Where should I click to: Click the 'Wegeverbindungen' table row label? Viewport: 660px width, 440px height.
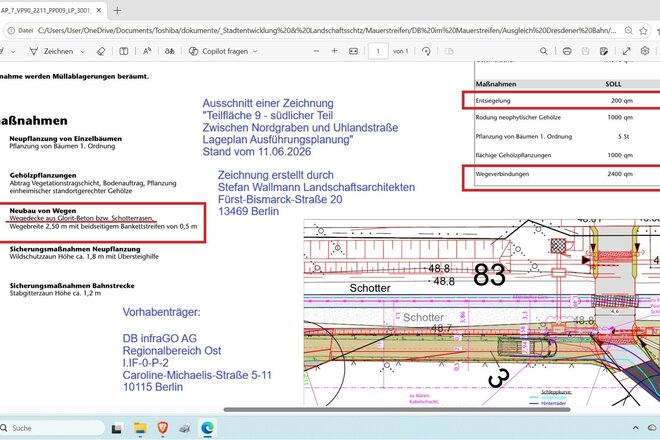(502, 174)
